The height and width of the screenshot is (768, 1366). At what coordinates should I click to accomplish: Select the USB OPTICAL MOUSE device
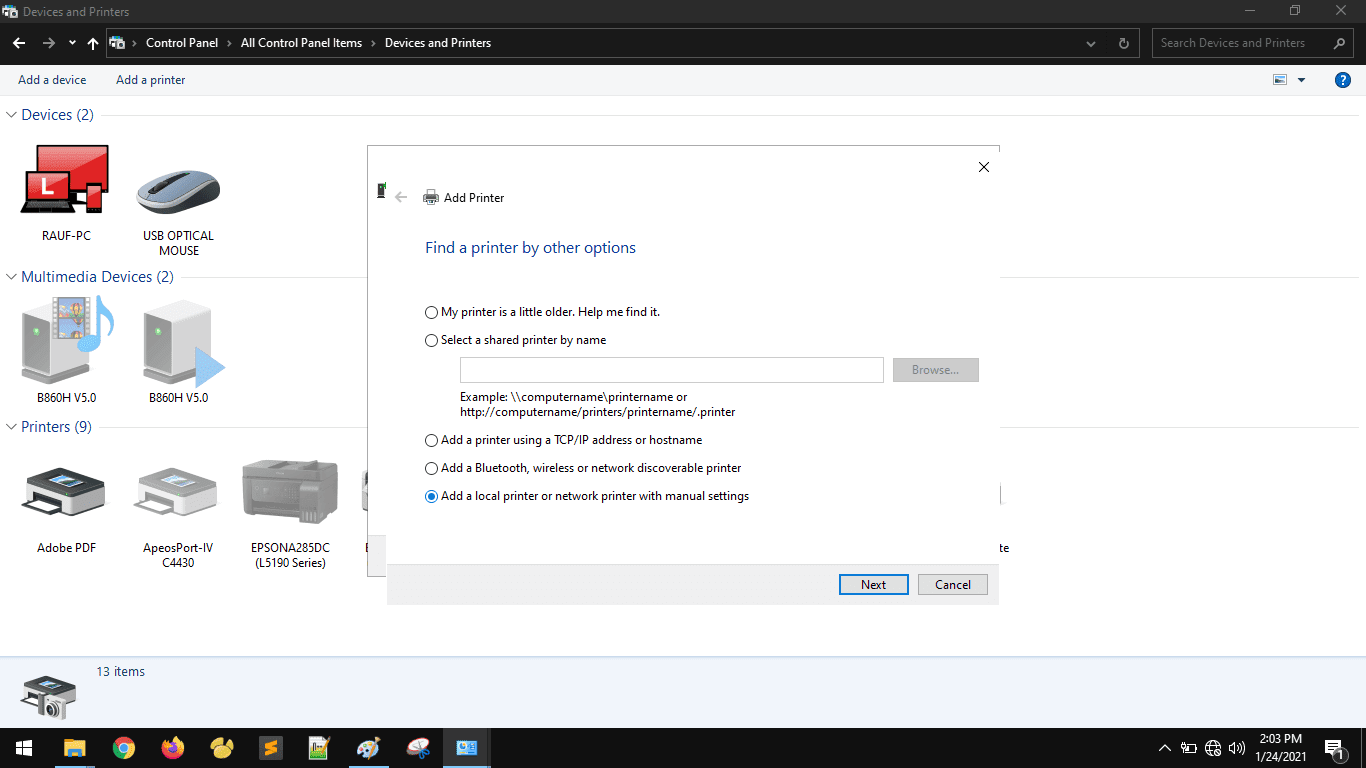[178, 191]
